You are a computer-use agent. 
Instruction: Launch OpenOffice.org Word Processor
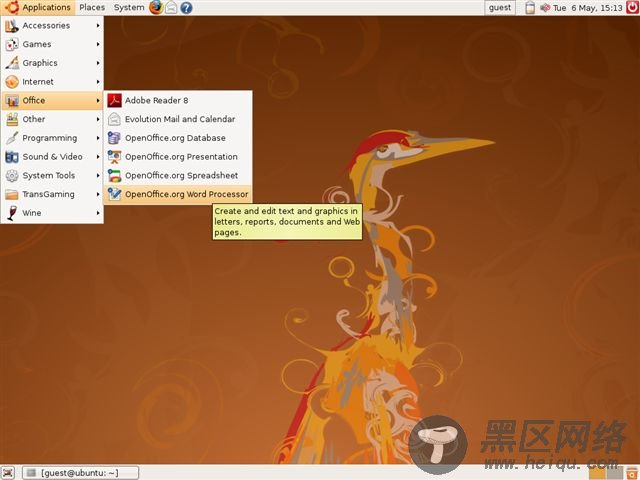[178, 194]
